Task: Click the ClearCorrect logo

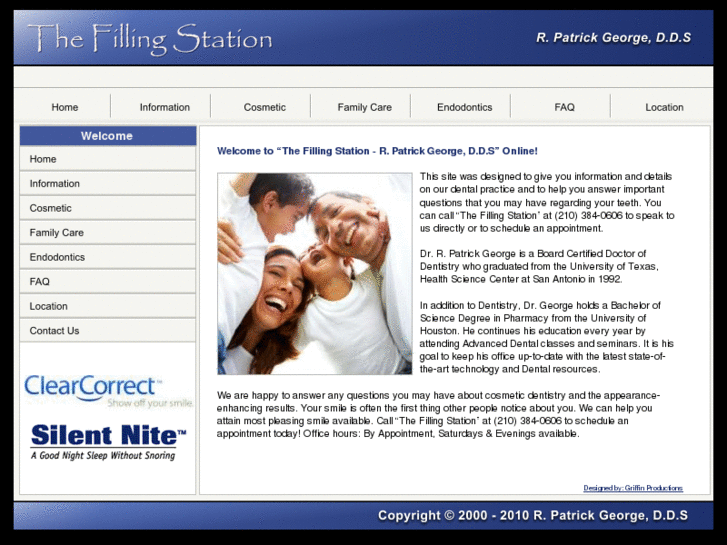Action: 108,391
